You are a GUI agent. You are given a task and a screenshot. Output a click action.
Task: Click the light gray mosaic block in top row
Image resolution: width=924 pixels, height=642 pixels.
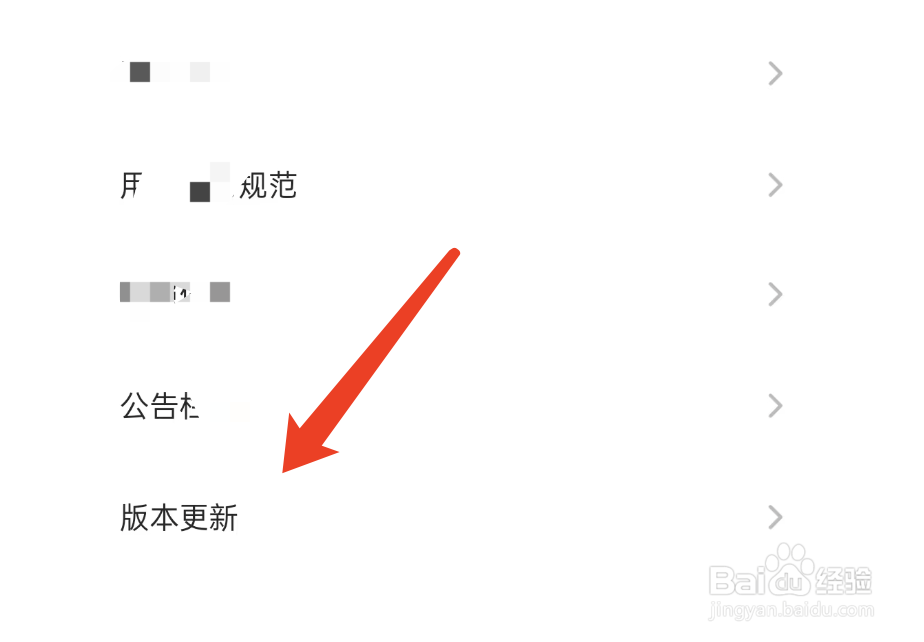pos(200,72)
